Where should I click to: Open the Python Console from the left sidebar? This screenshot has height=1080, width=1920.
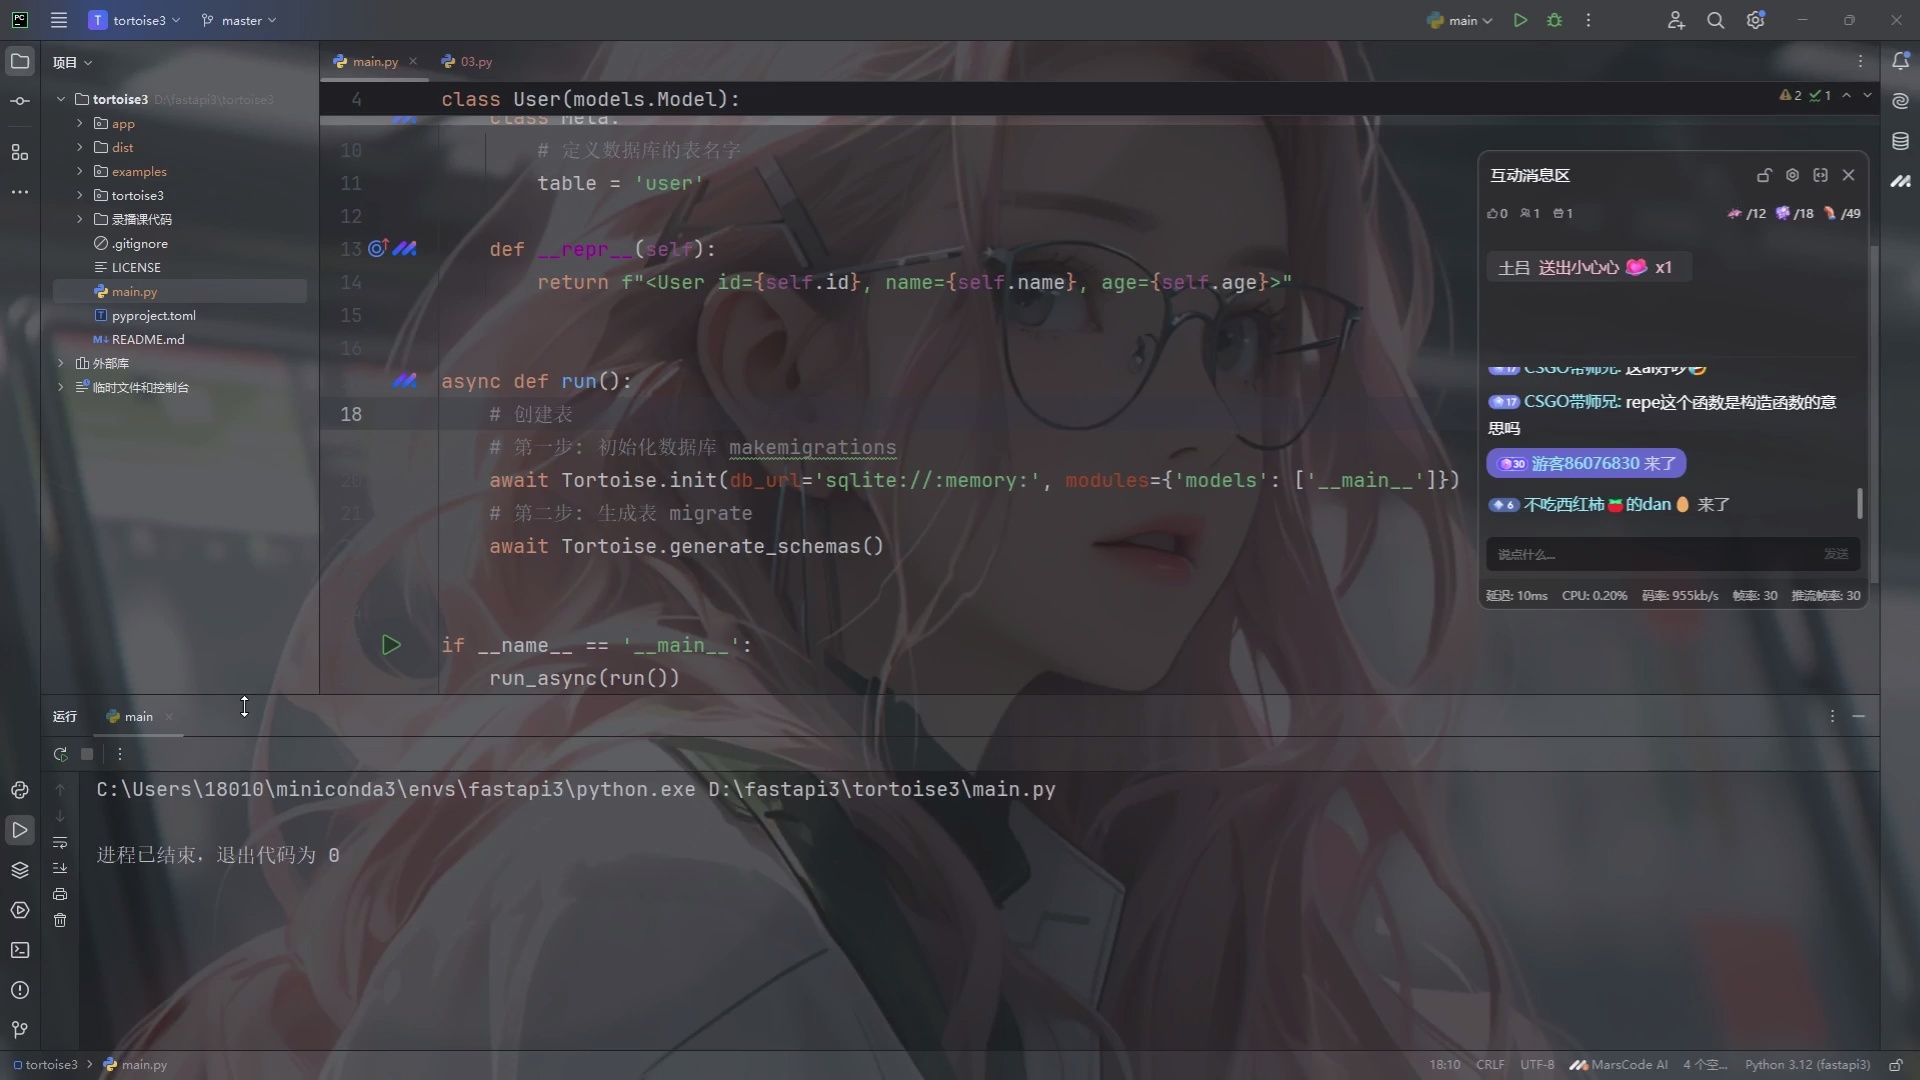[x=20, y=790]
